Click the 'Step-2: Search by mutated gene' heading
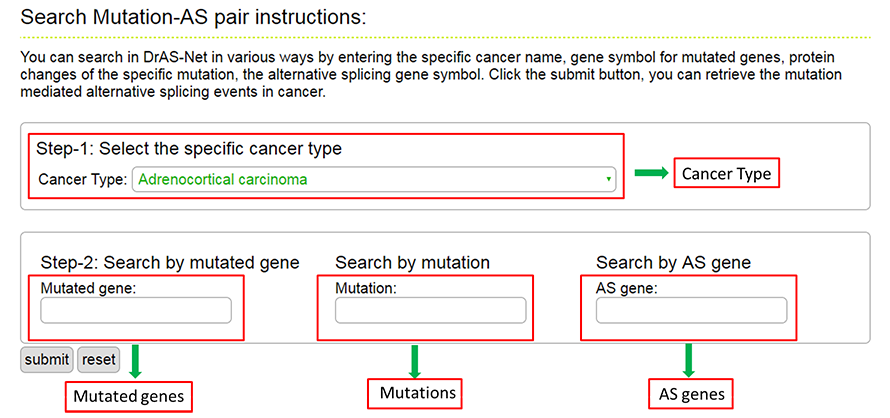This screenshot has width=890, height=418. tap(170, 263)
